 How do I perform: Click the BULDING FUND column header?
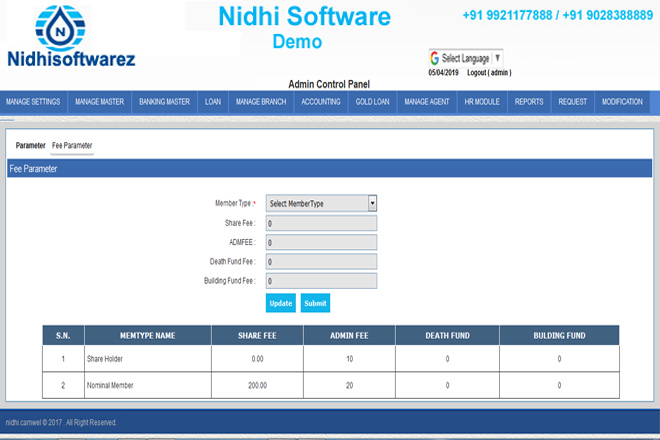coord(559,336)
